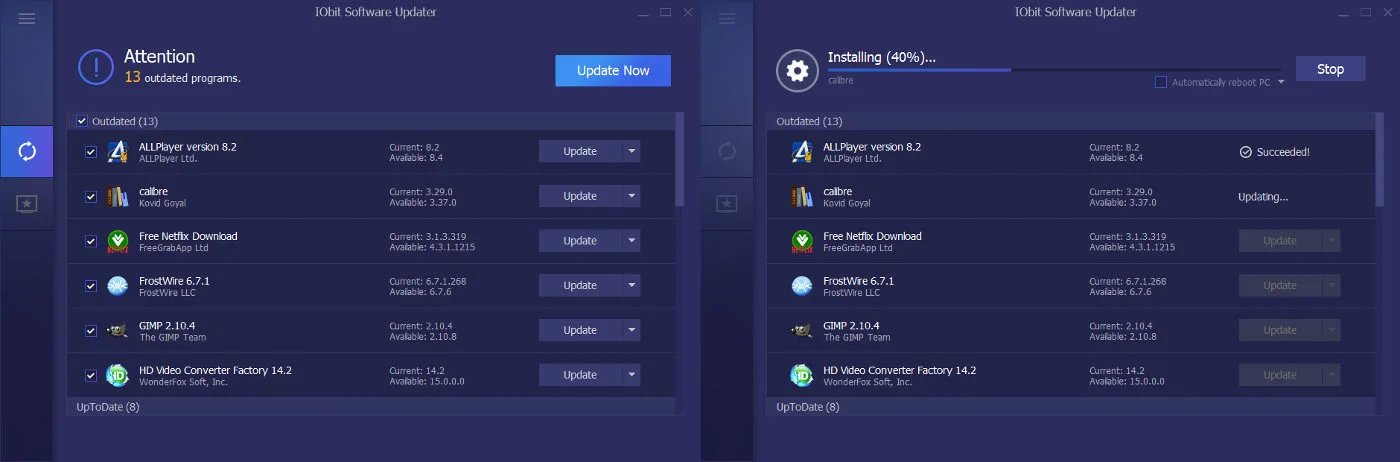Stop the installation

point(1330,69)
